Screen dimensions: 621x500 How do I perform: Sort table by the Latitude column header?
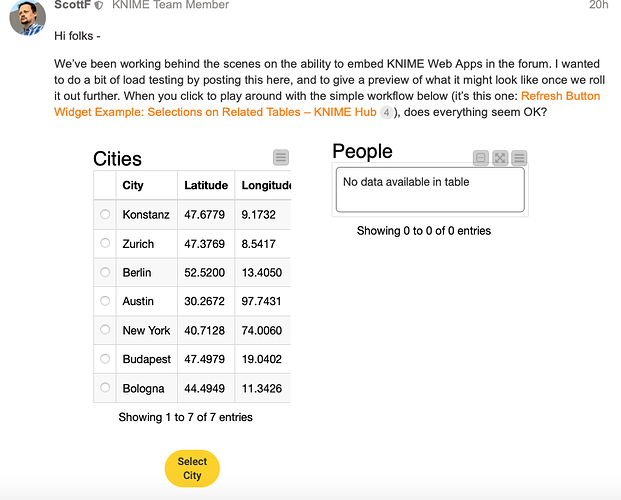(207, 185)
